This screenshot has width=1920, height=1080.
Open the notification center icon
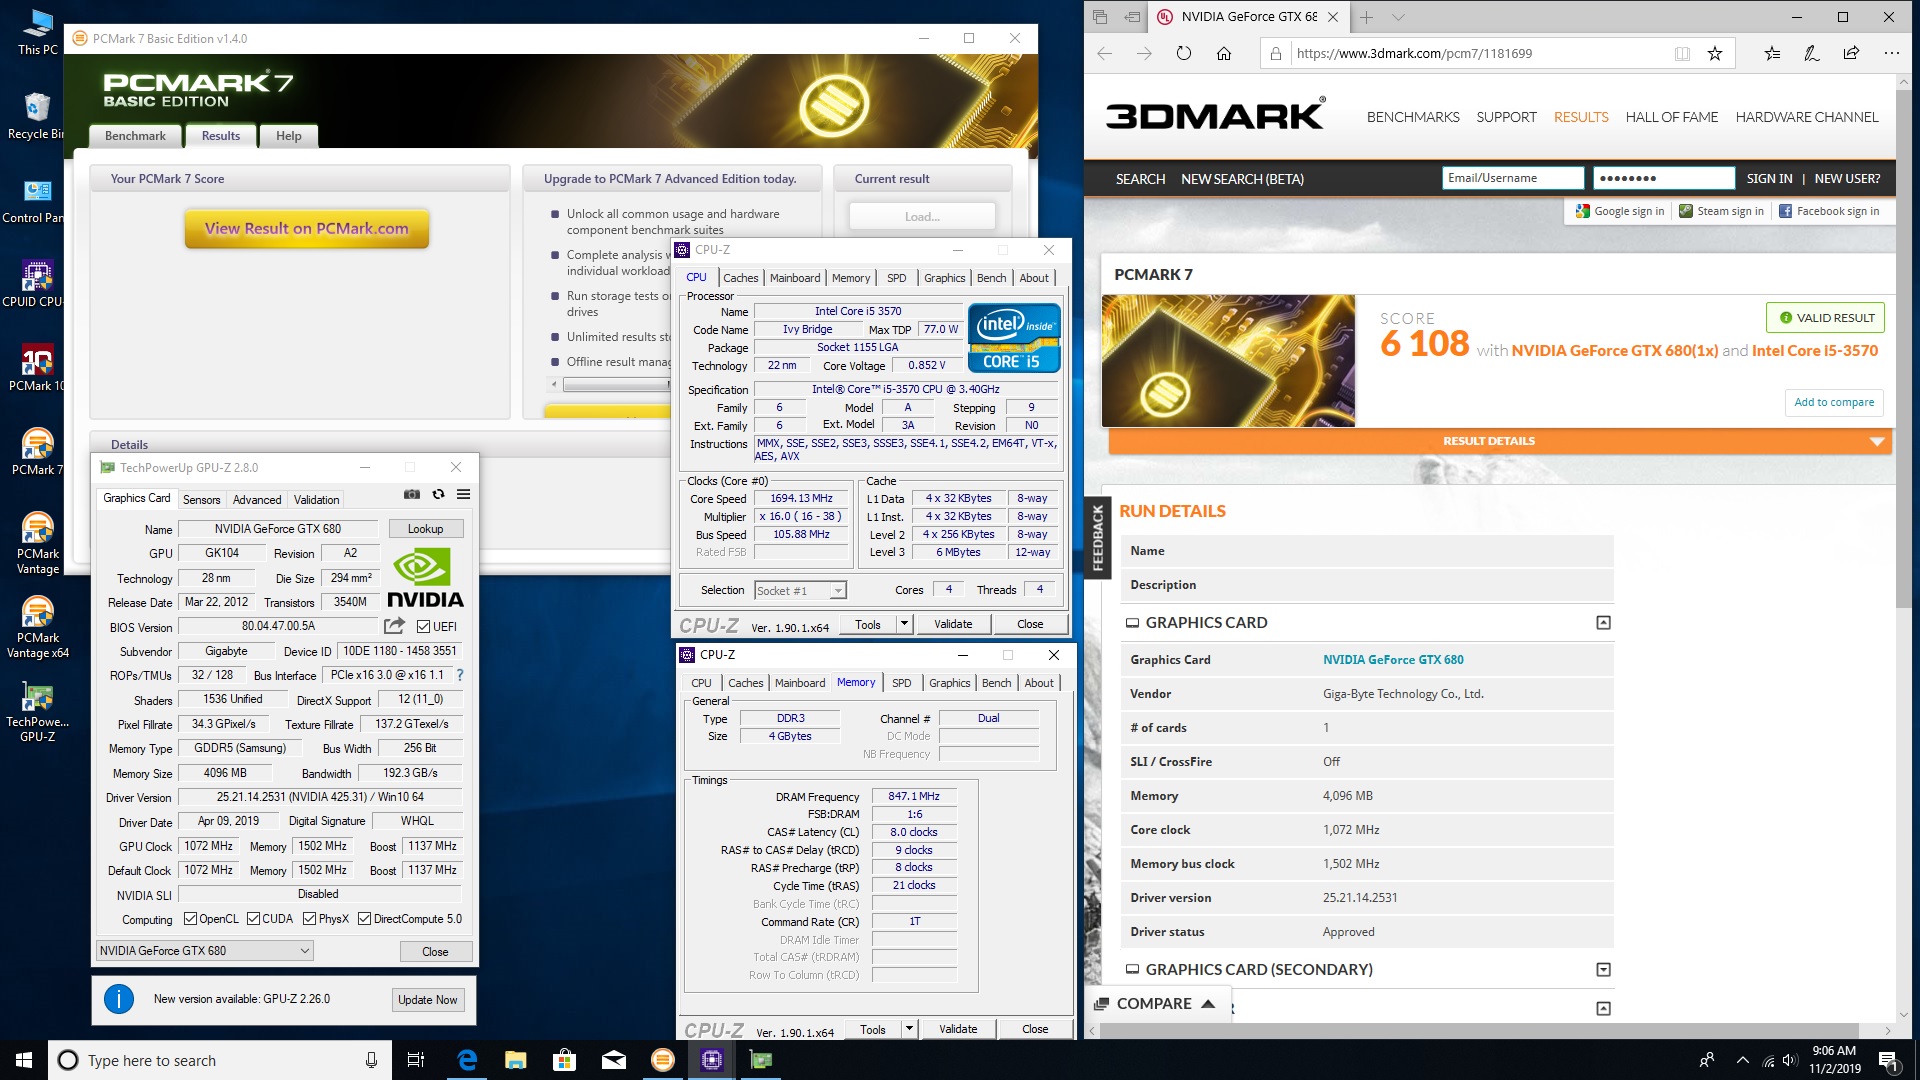tap(1888, 1061)
